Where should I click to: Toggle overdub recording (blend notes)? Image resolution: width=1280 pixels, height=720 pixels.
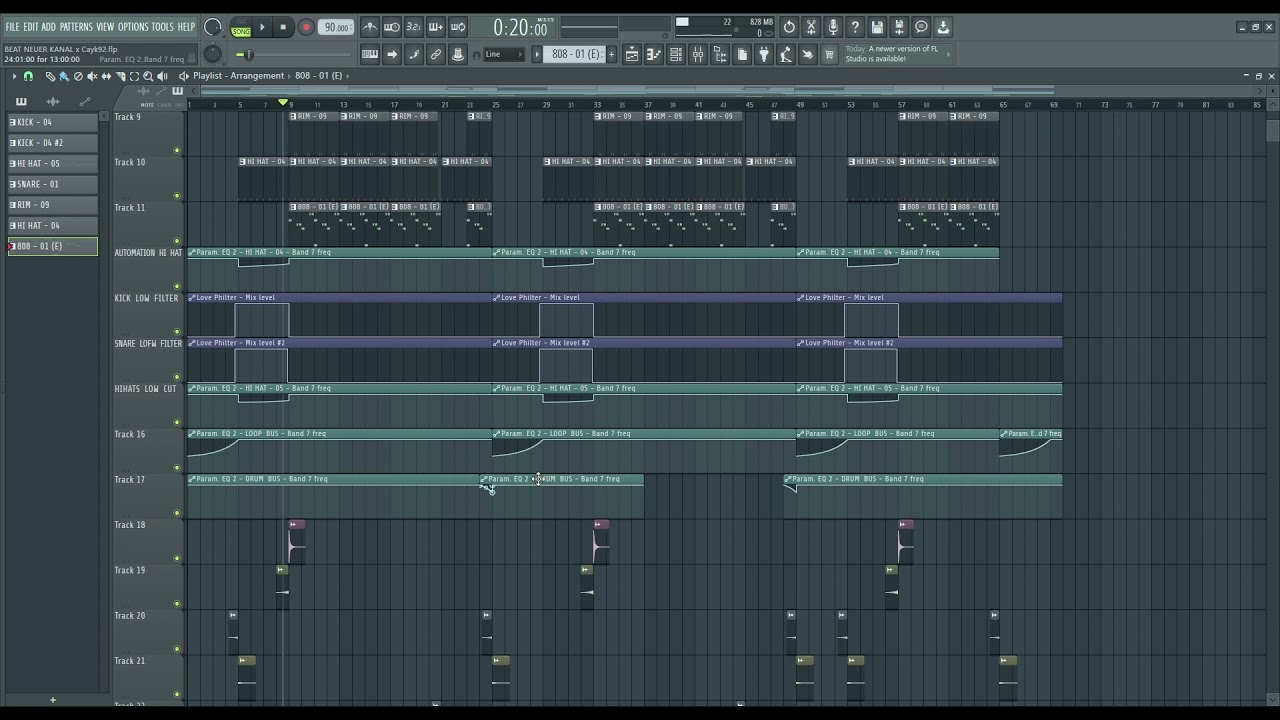436,28
